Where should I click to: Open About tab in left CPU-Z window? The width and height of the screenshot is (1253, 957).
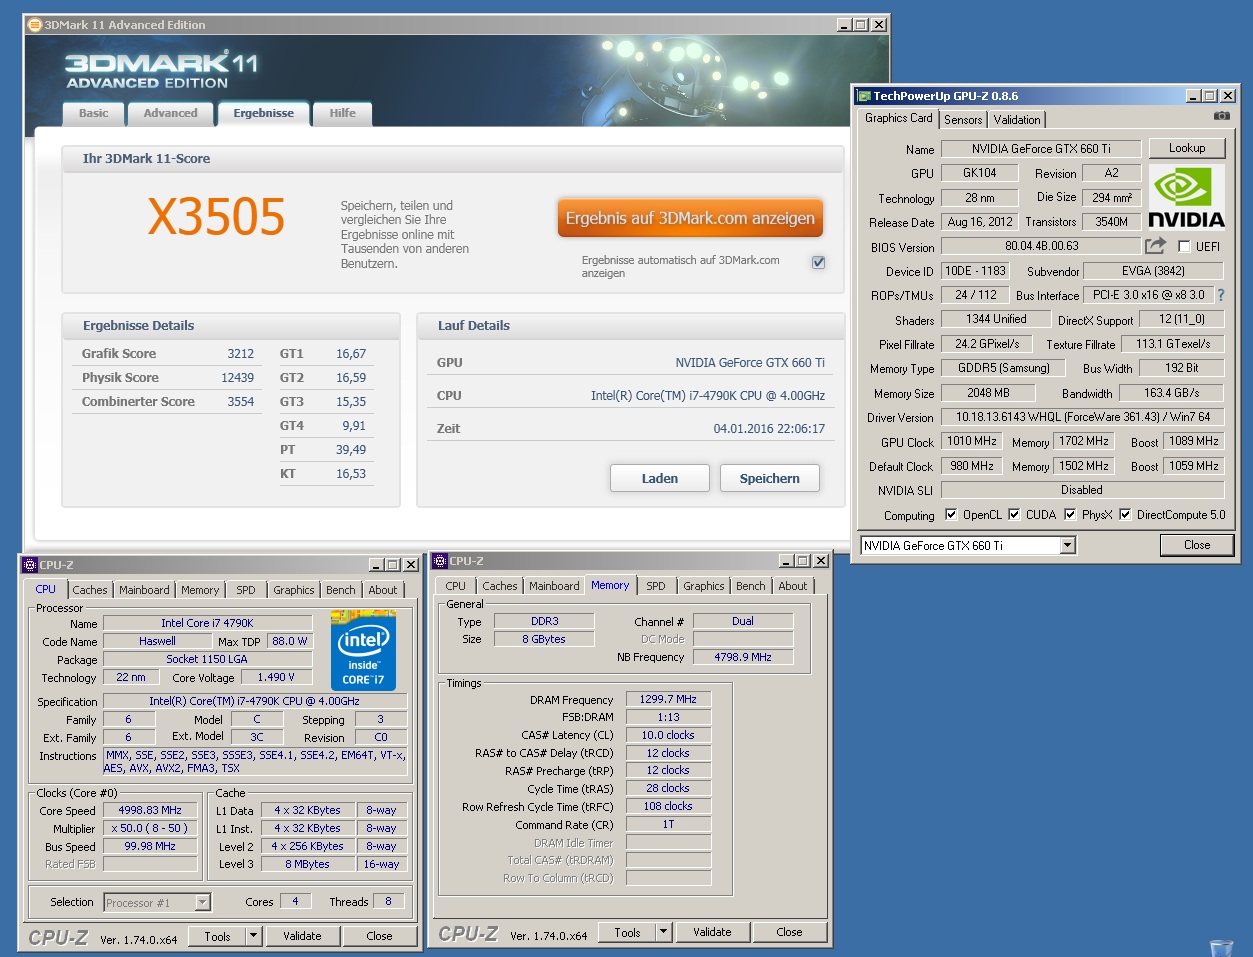(383, 590)
